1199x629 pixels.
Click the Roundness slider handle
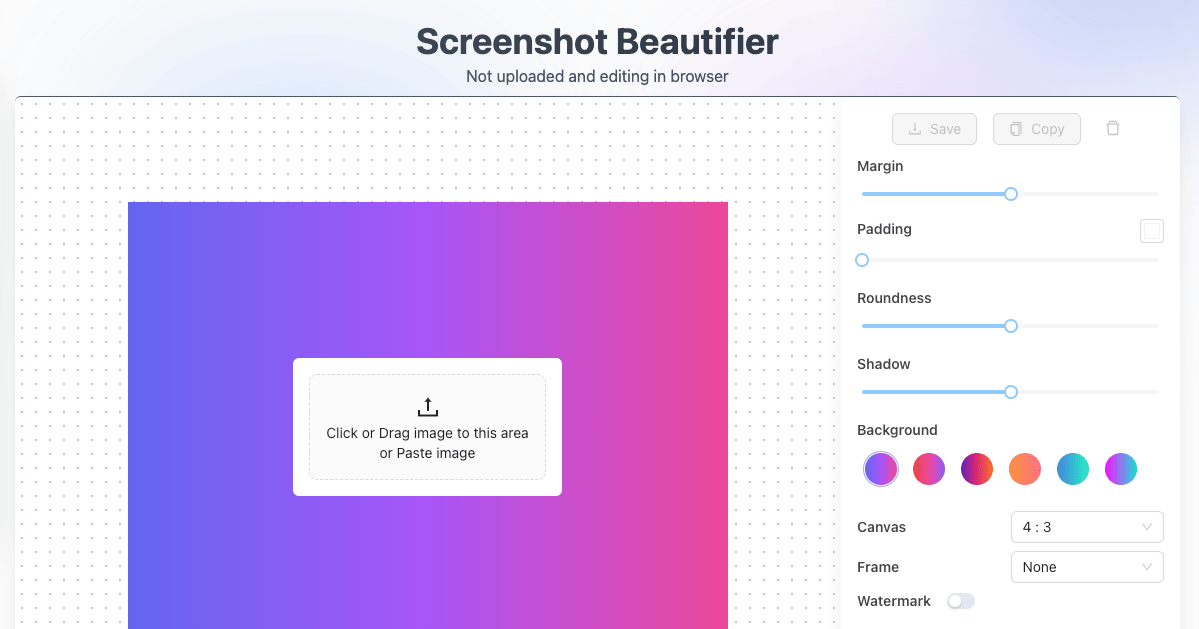pyautogui.click(x=1010, y=326)
